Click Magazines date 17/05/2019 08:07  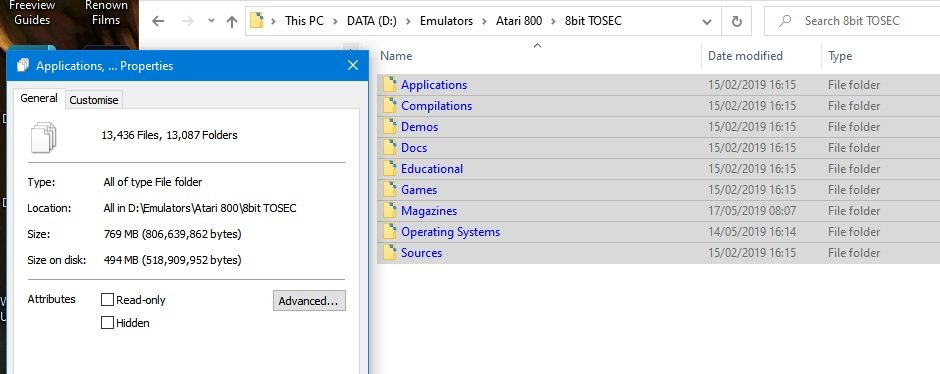click(752, 210)
